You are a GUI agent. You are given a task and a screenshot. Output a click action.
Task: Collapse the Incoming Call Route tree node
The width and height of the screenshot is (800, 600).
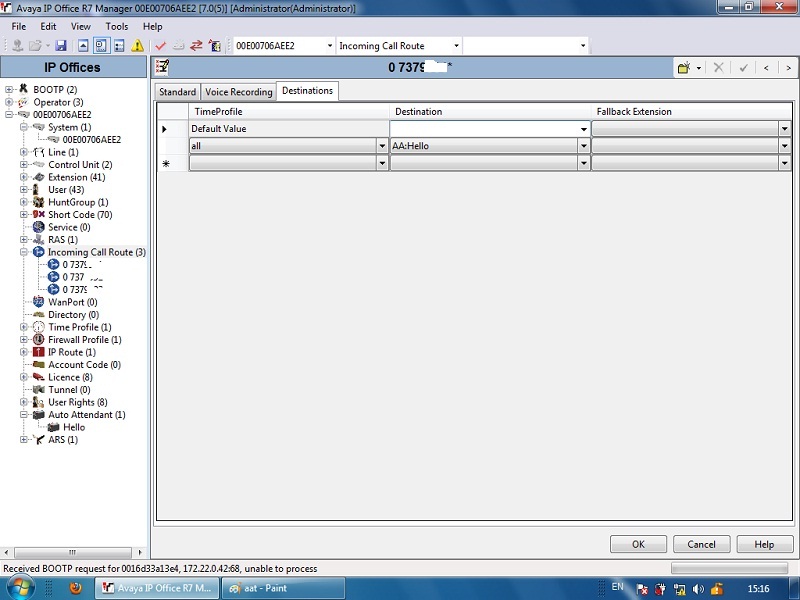tap(24, 252)
